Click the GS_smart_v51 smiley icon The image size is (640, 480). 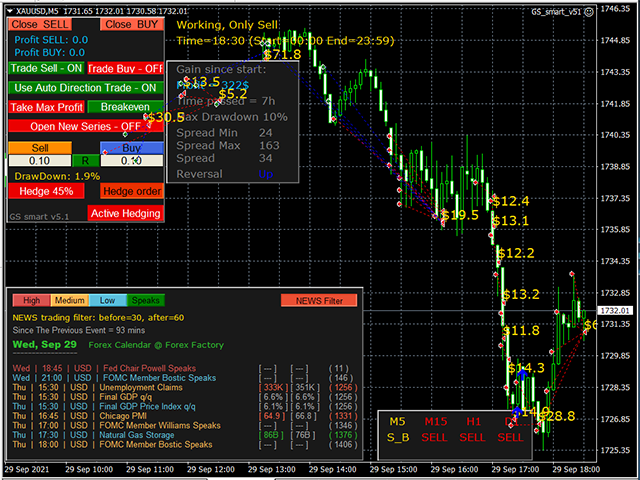click(x=589, y=12)
